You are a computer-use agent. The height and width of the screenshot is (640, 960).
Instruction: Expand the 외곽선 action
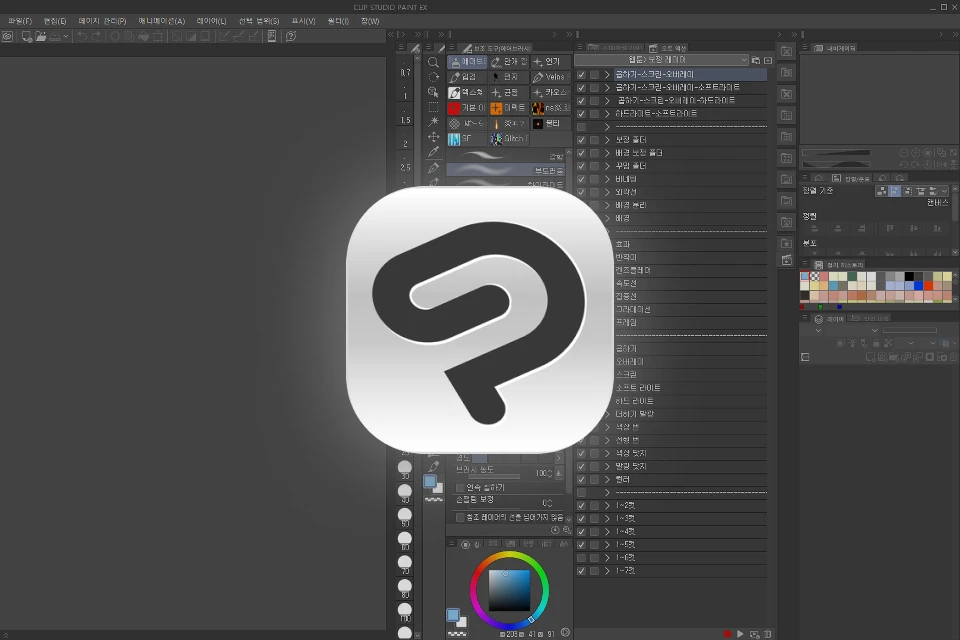pyautogui.click(x=607, y=192)
